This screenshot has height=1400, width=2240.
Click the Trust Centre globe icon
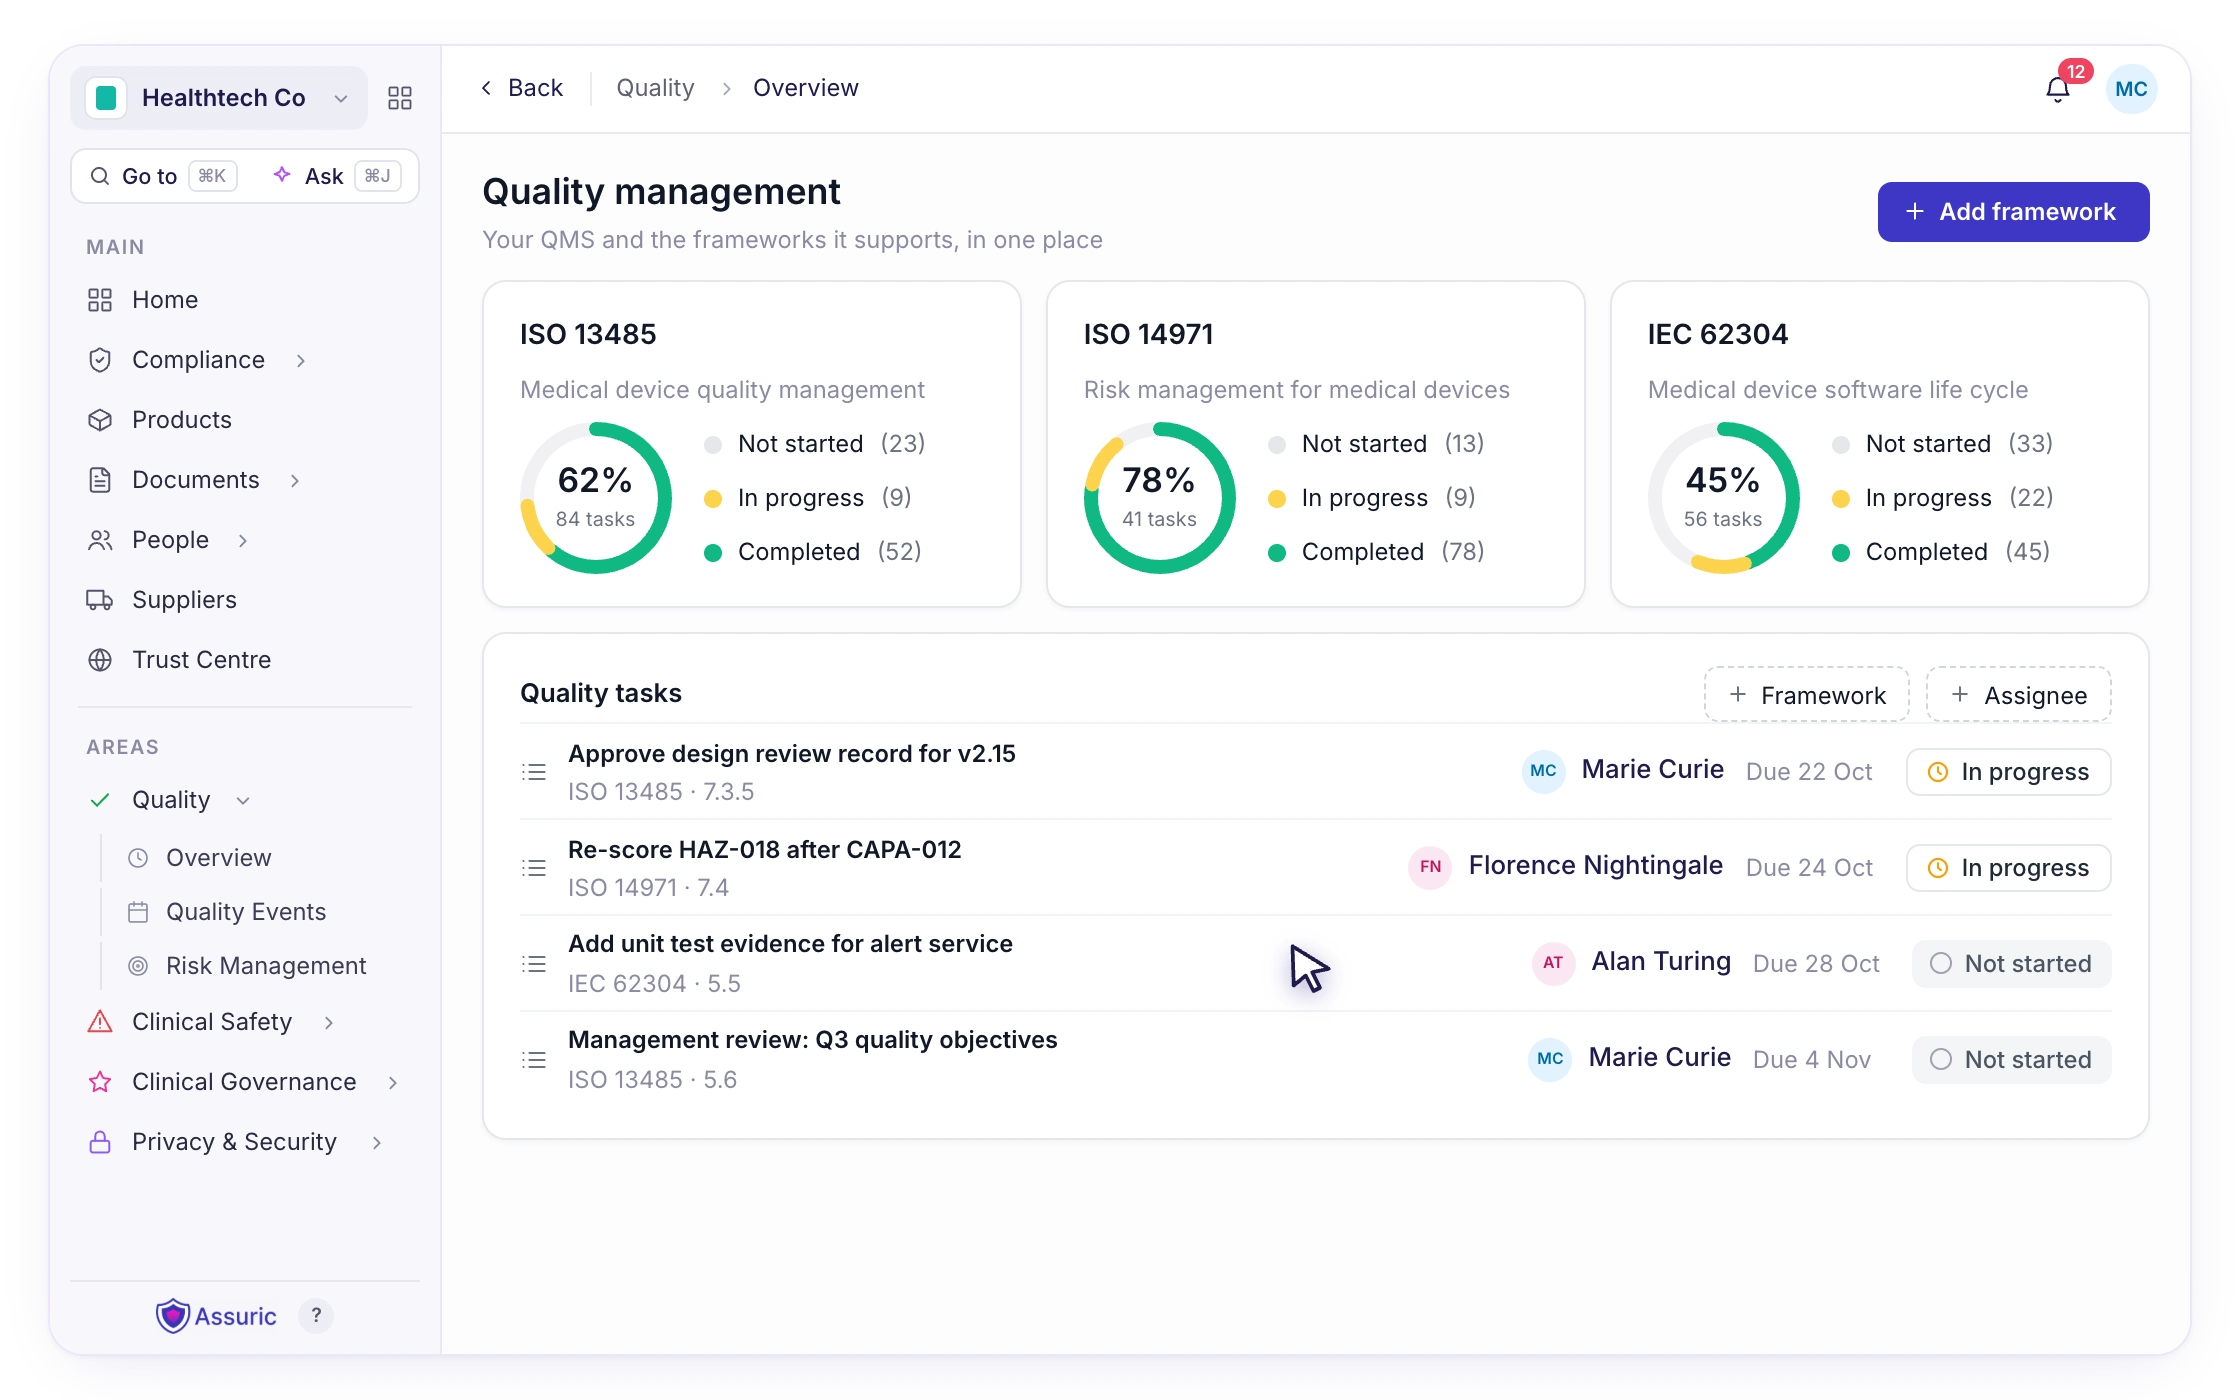pos(100,660)
